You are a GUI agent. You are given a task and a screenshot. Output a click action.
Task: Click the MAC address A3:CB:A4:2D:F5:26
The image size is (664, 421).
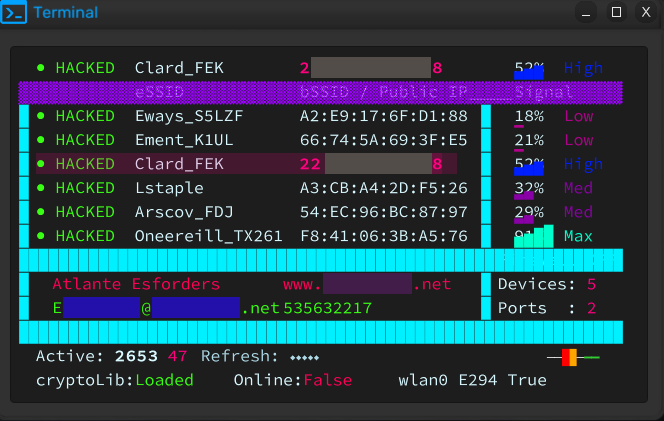point(384,188)
